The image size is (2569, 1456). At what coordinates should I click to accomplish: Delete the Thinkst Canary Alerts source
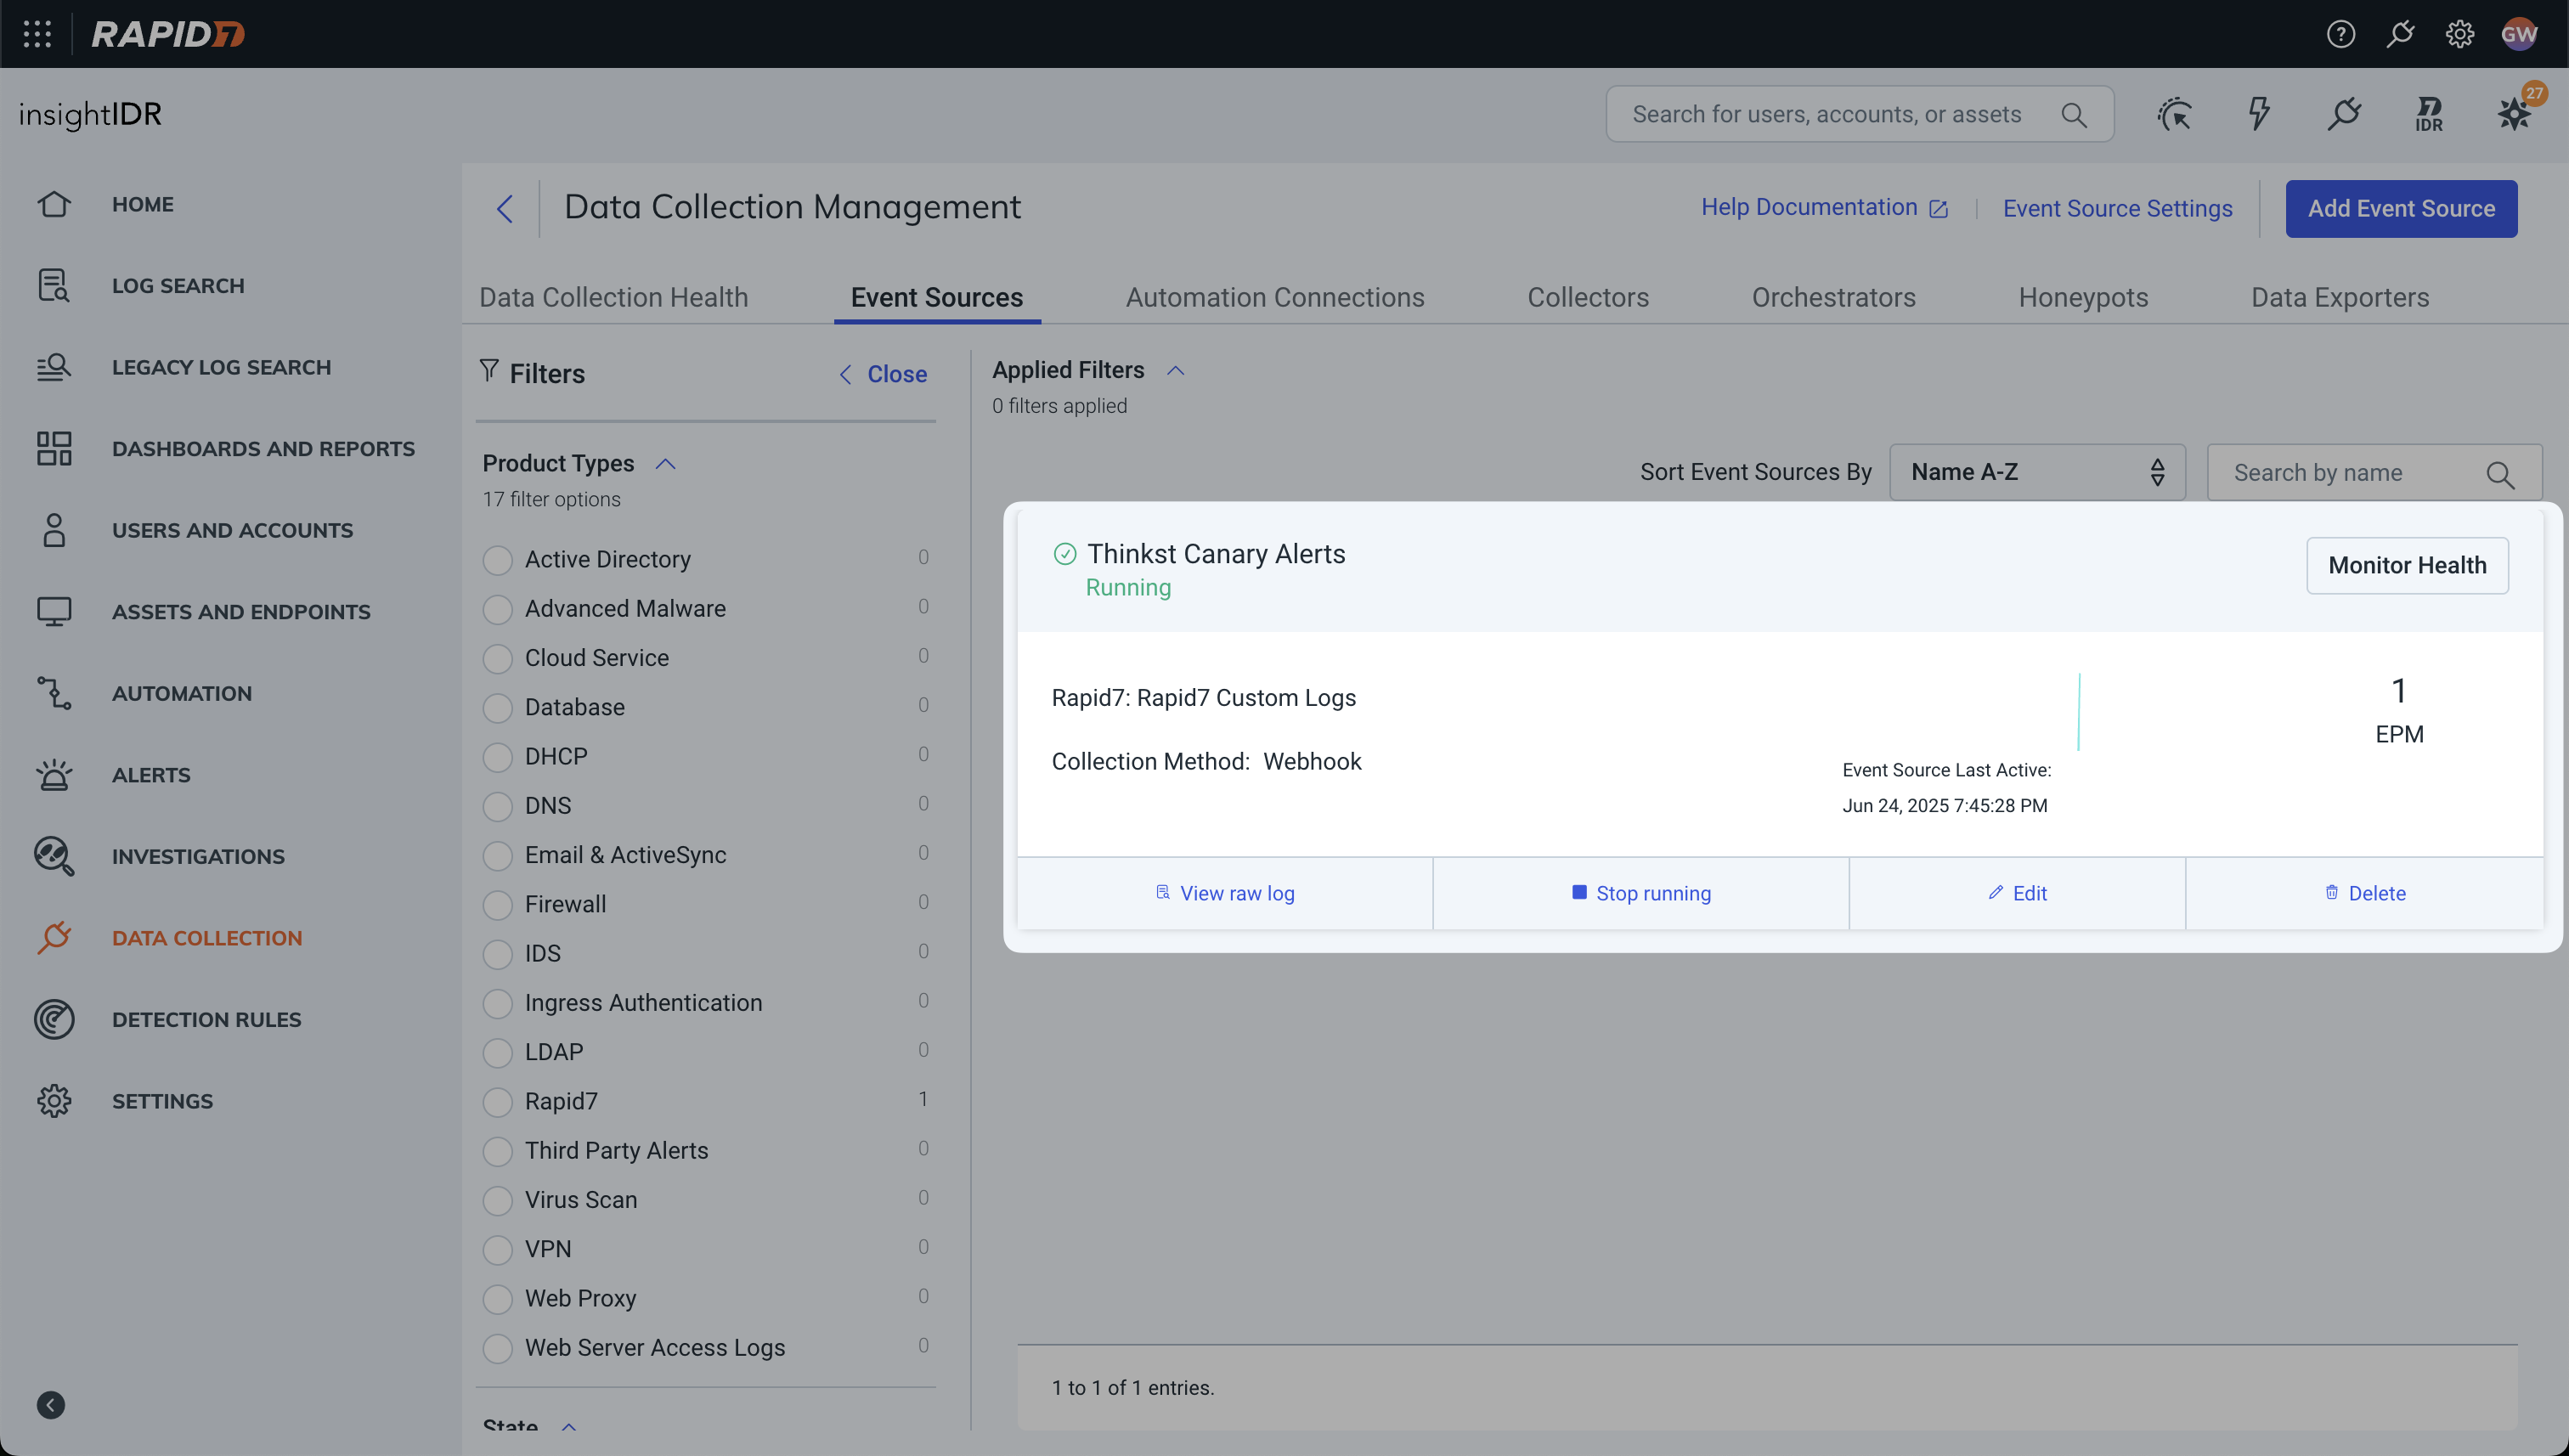coord(2365,893)
